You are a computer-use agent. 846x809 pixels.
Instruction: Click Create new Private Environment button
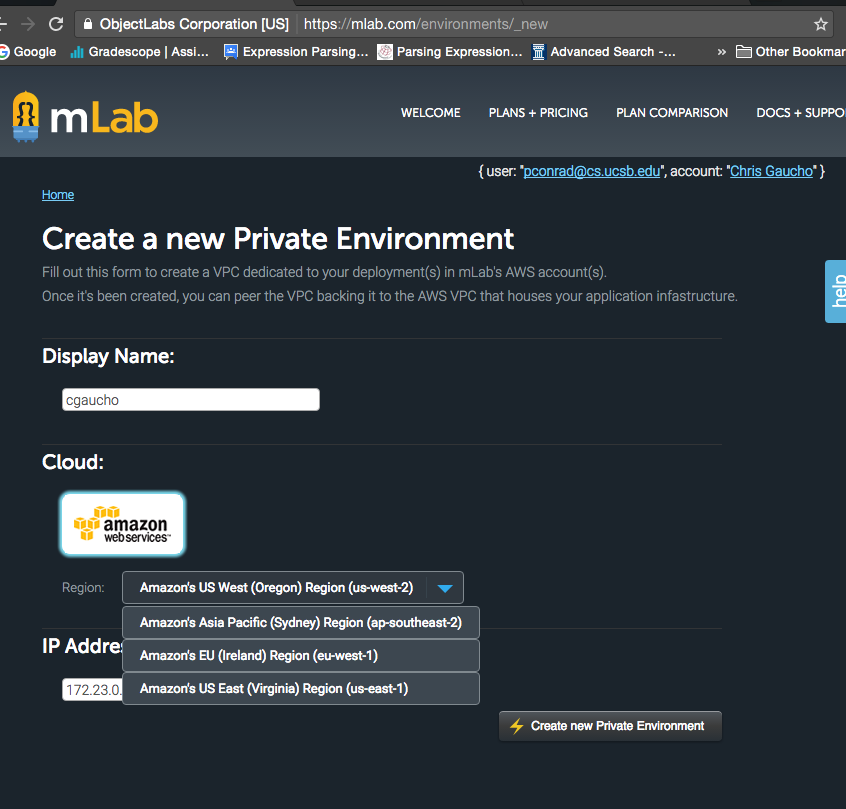(x=610, y=726)
